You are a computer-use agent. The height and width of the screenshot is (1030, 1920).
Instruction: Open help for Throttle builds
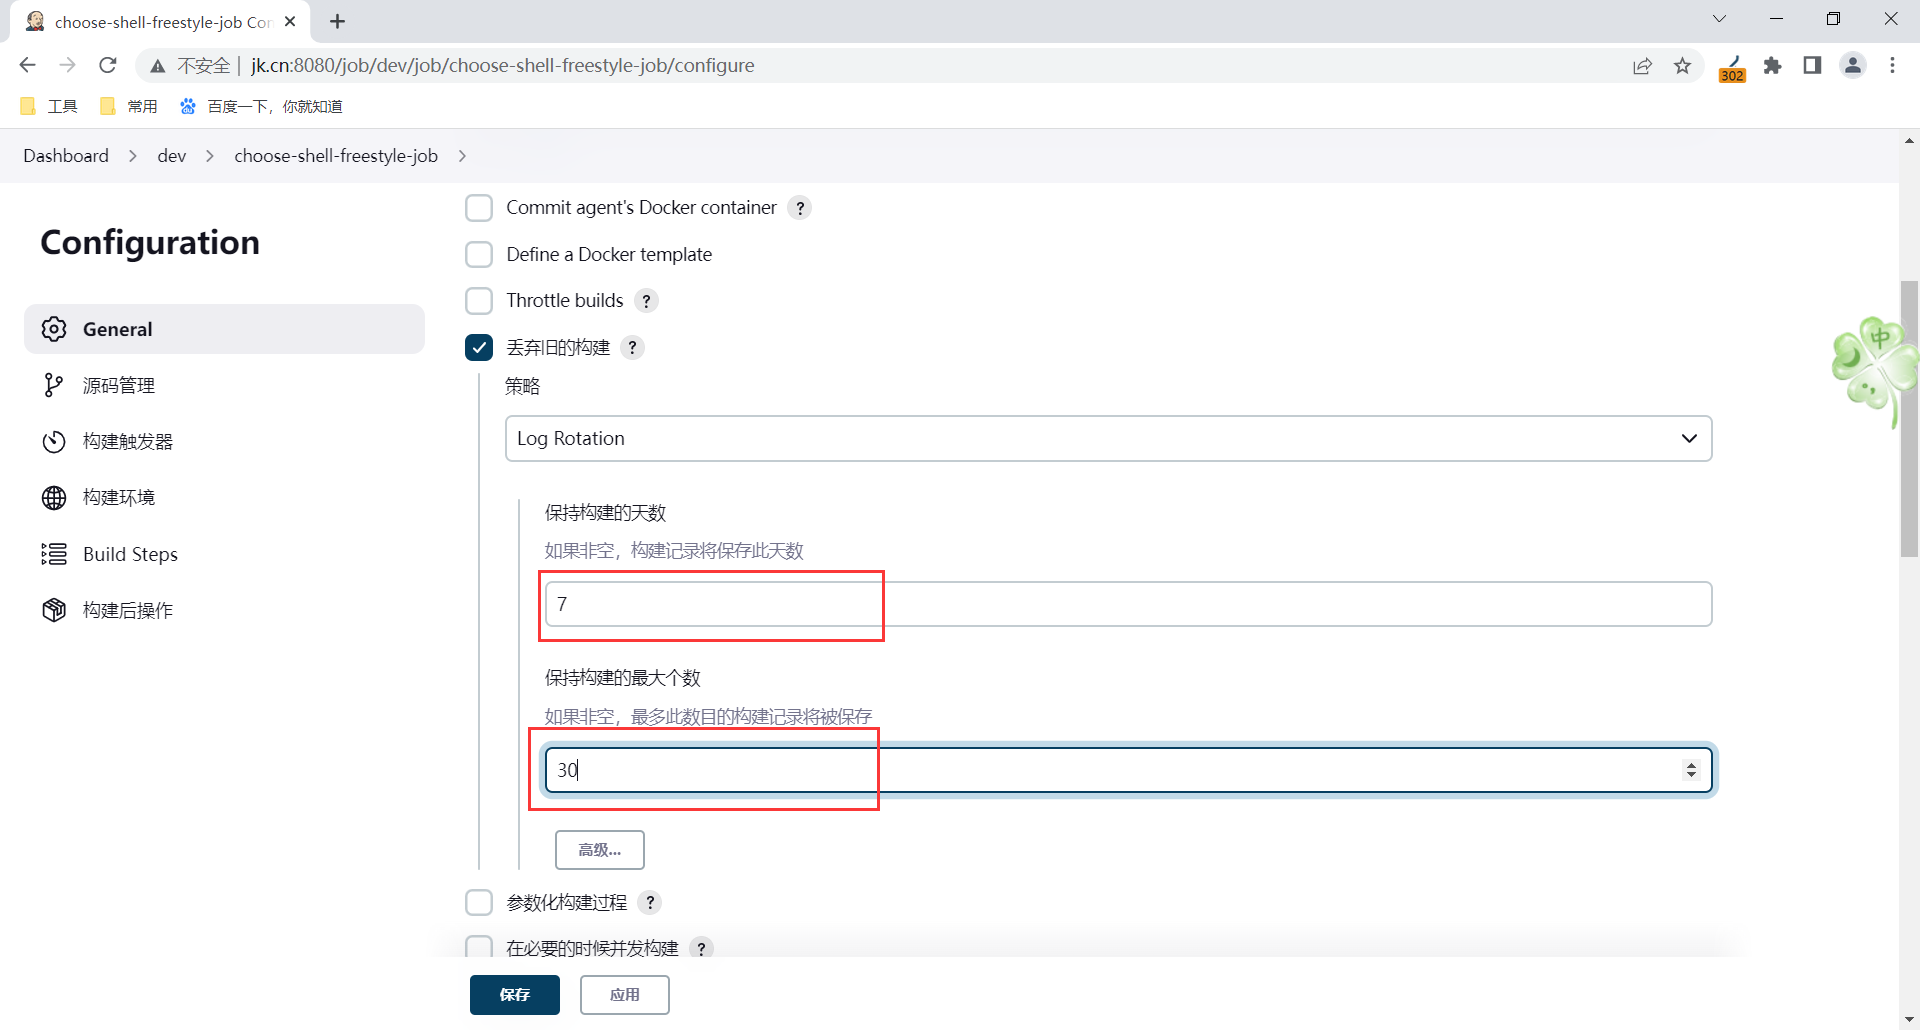pyautogui.click(x=647, y=301)
